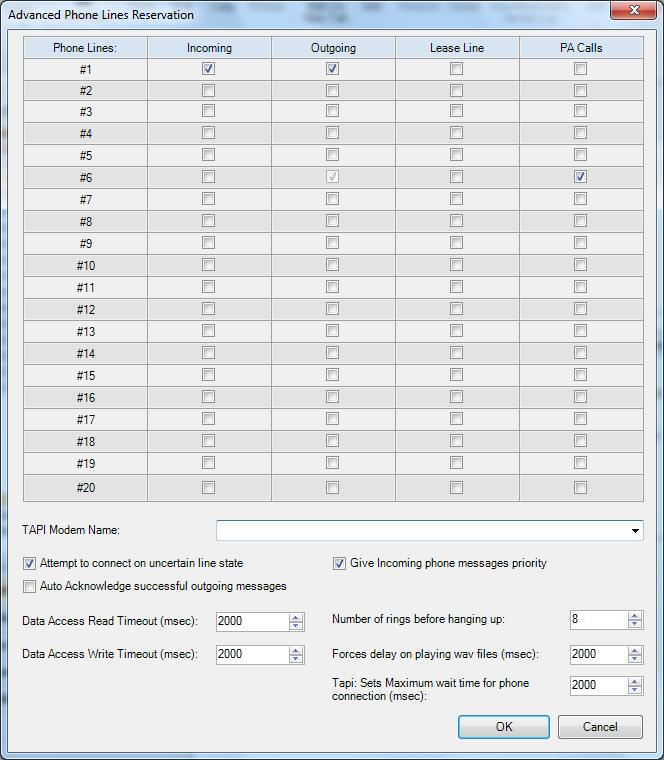Check PA Calls for line #20
The width and height of the screenshot is (664, 760).
pos(580,488)
